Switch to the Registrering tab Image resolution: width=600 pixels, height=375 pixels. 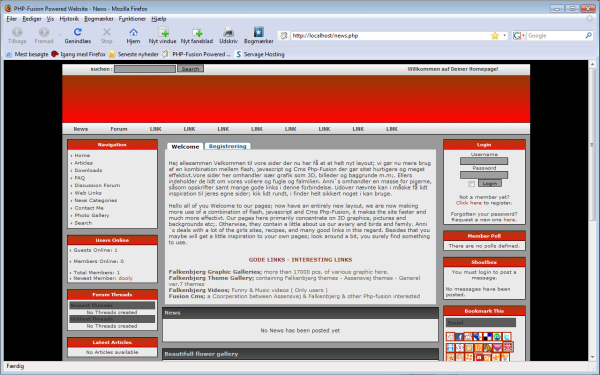coord(227,146)
